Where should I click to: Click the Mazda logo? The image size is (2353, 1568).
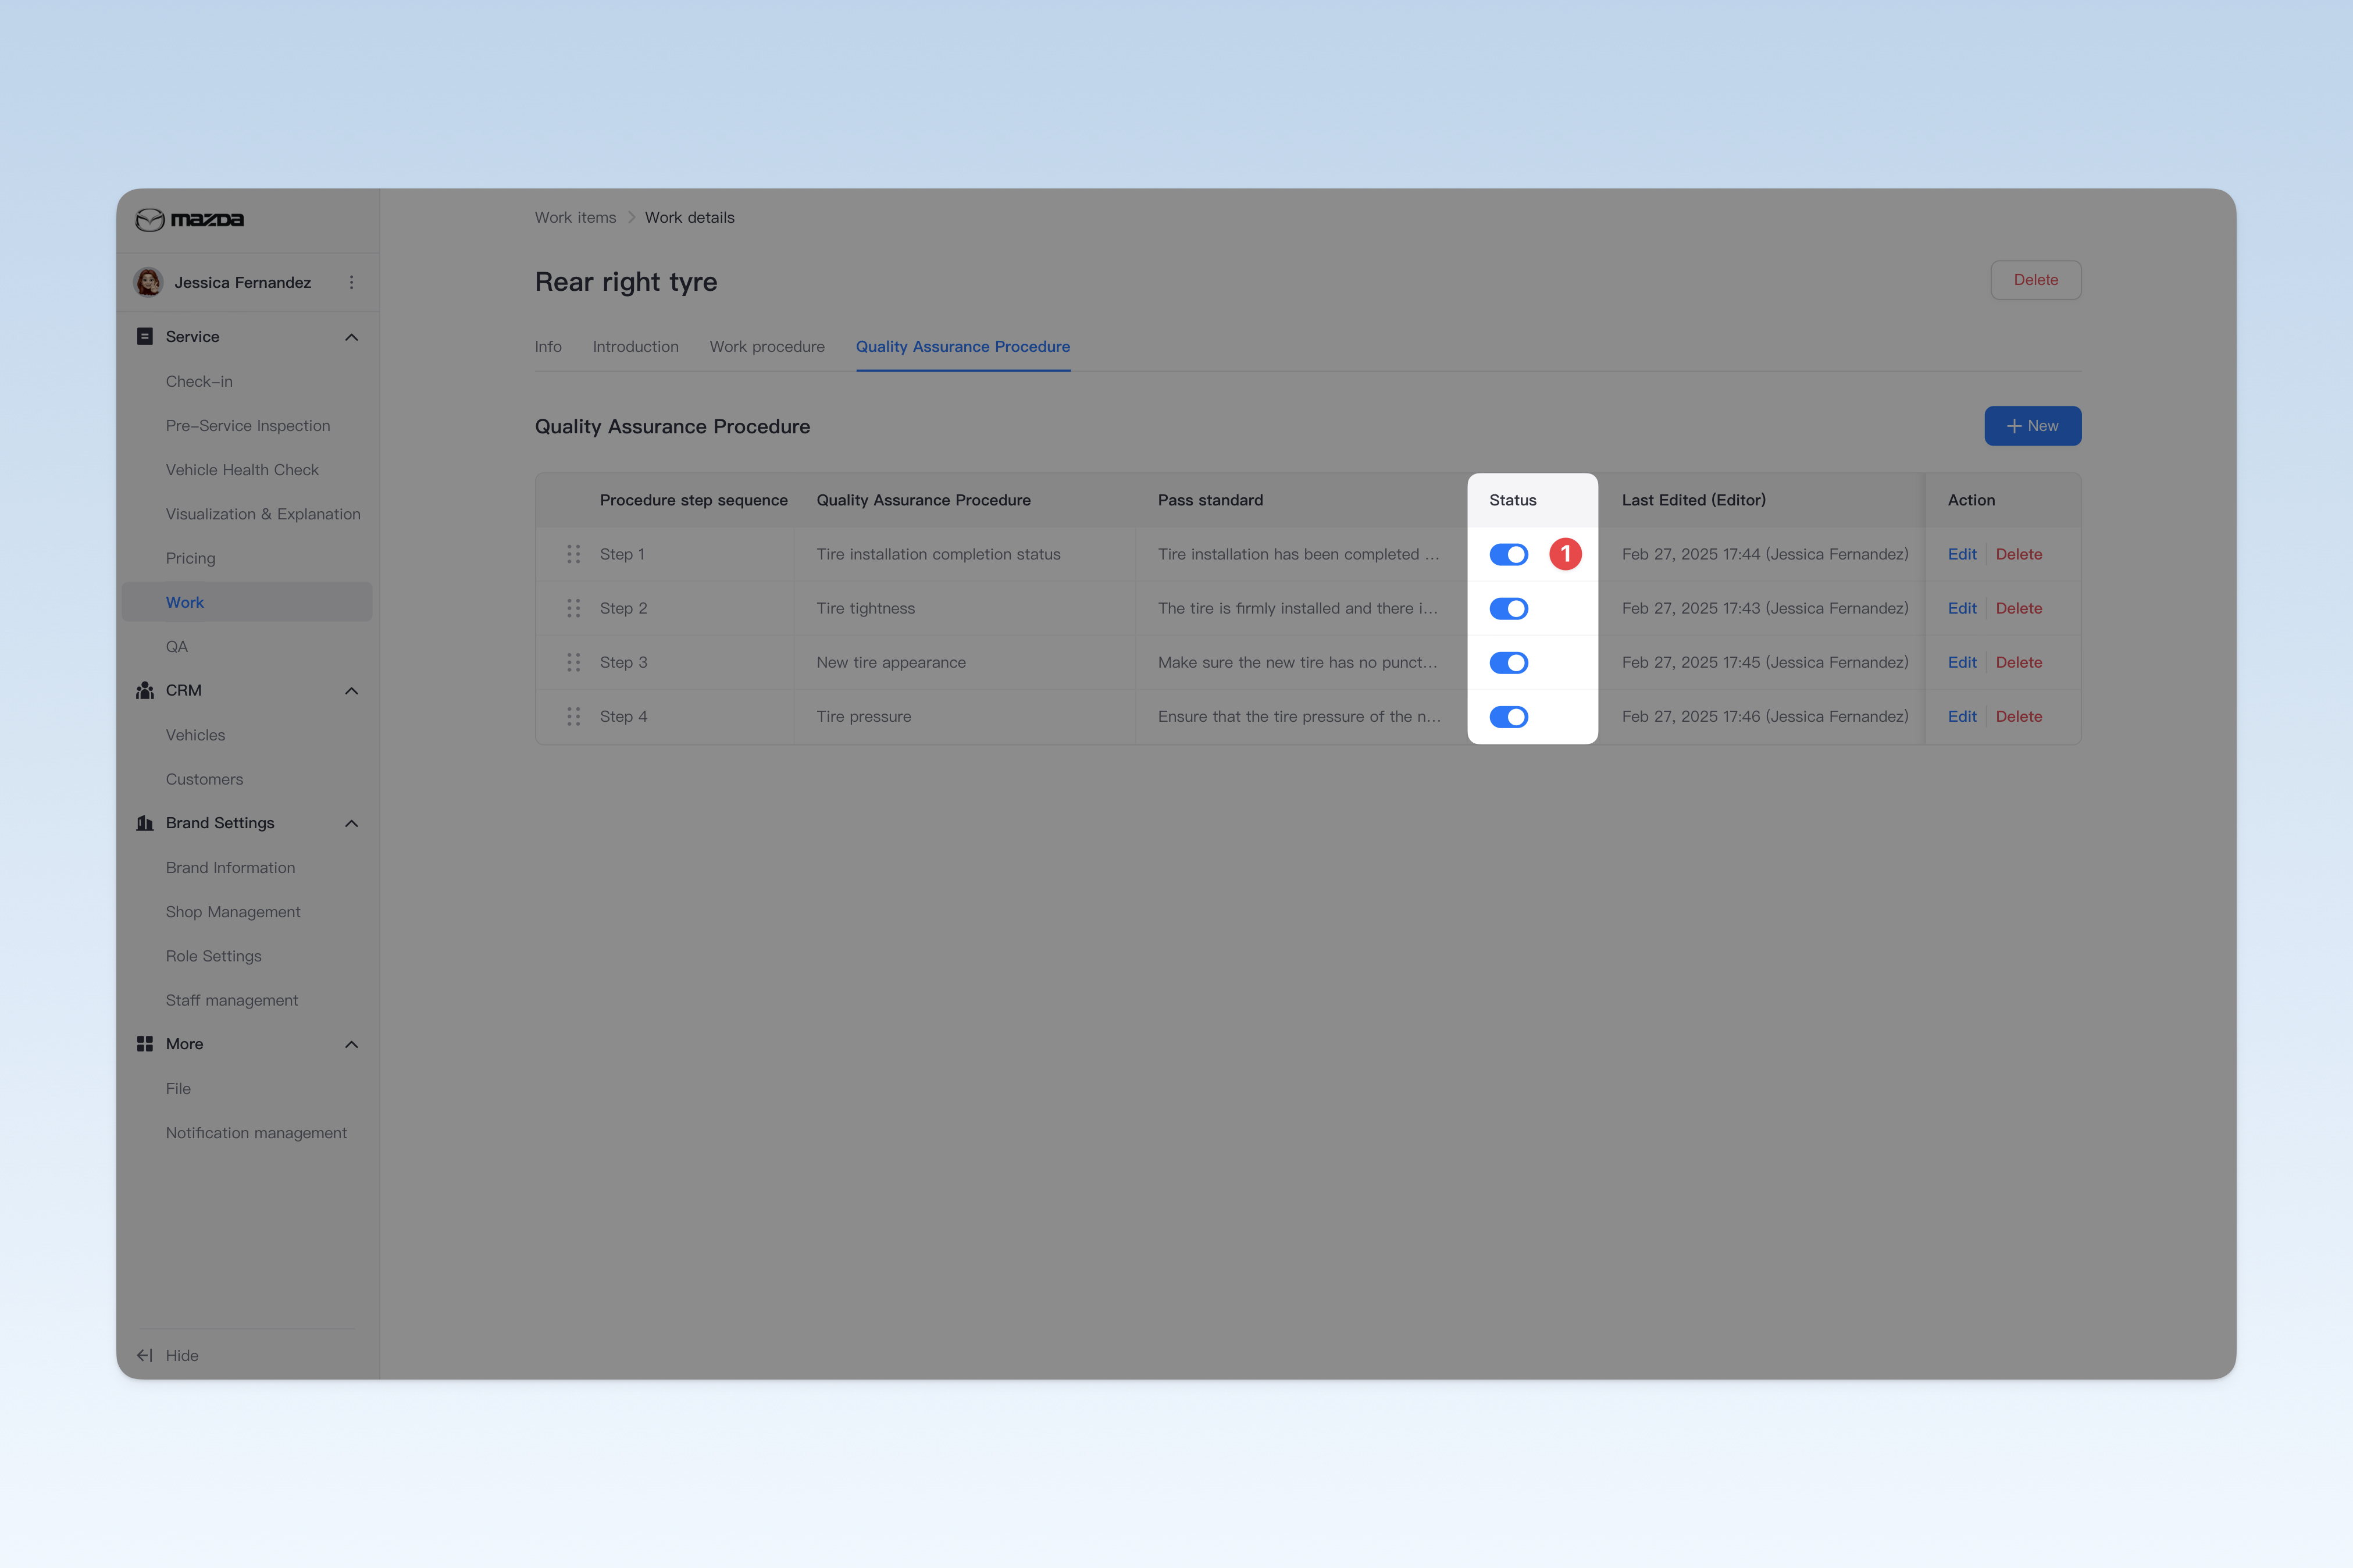click(x=190, y=219)
